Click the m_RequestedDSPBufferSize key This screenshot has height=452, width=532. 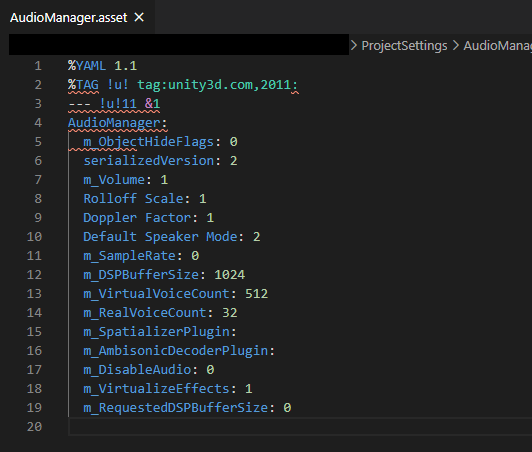tap(175, 408)
